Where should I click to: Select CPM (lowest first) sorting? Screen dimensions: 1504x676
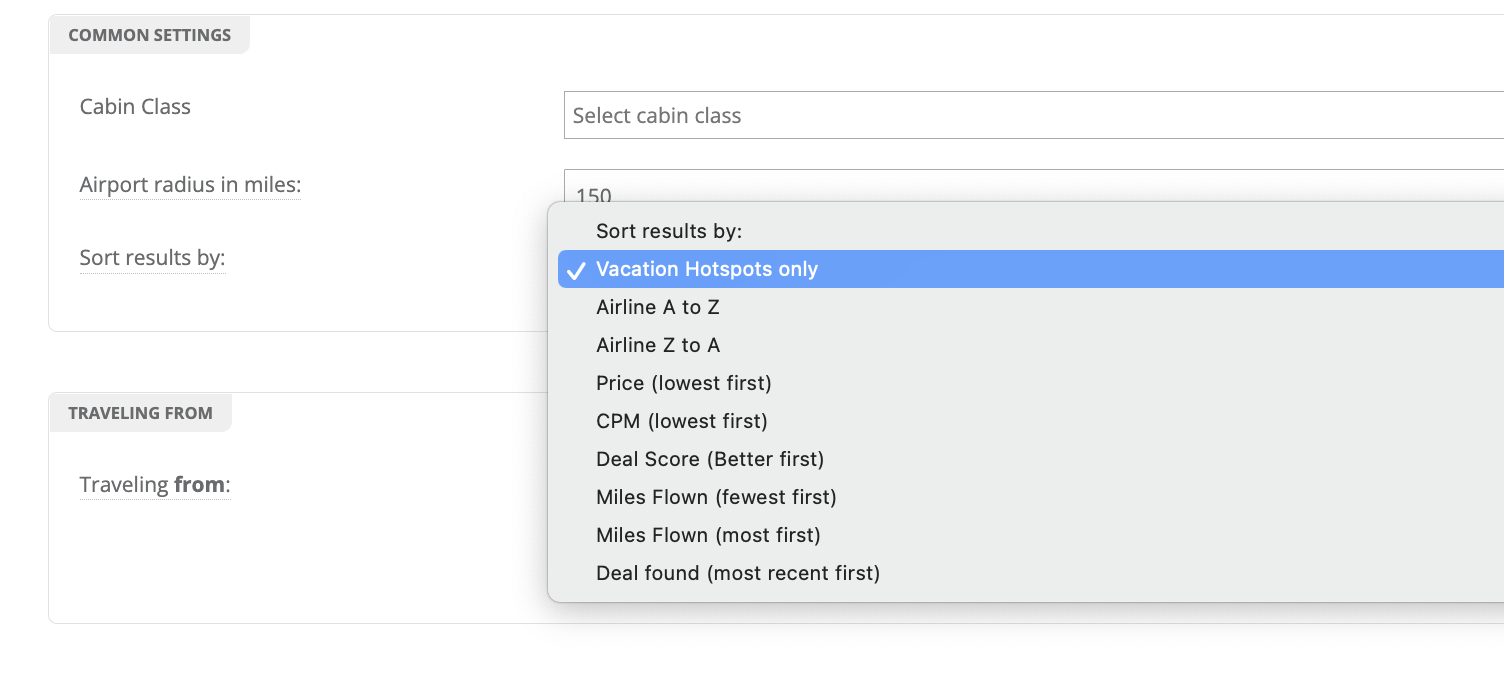pyautogui.click(x=681, y=421)
